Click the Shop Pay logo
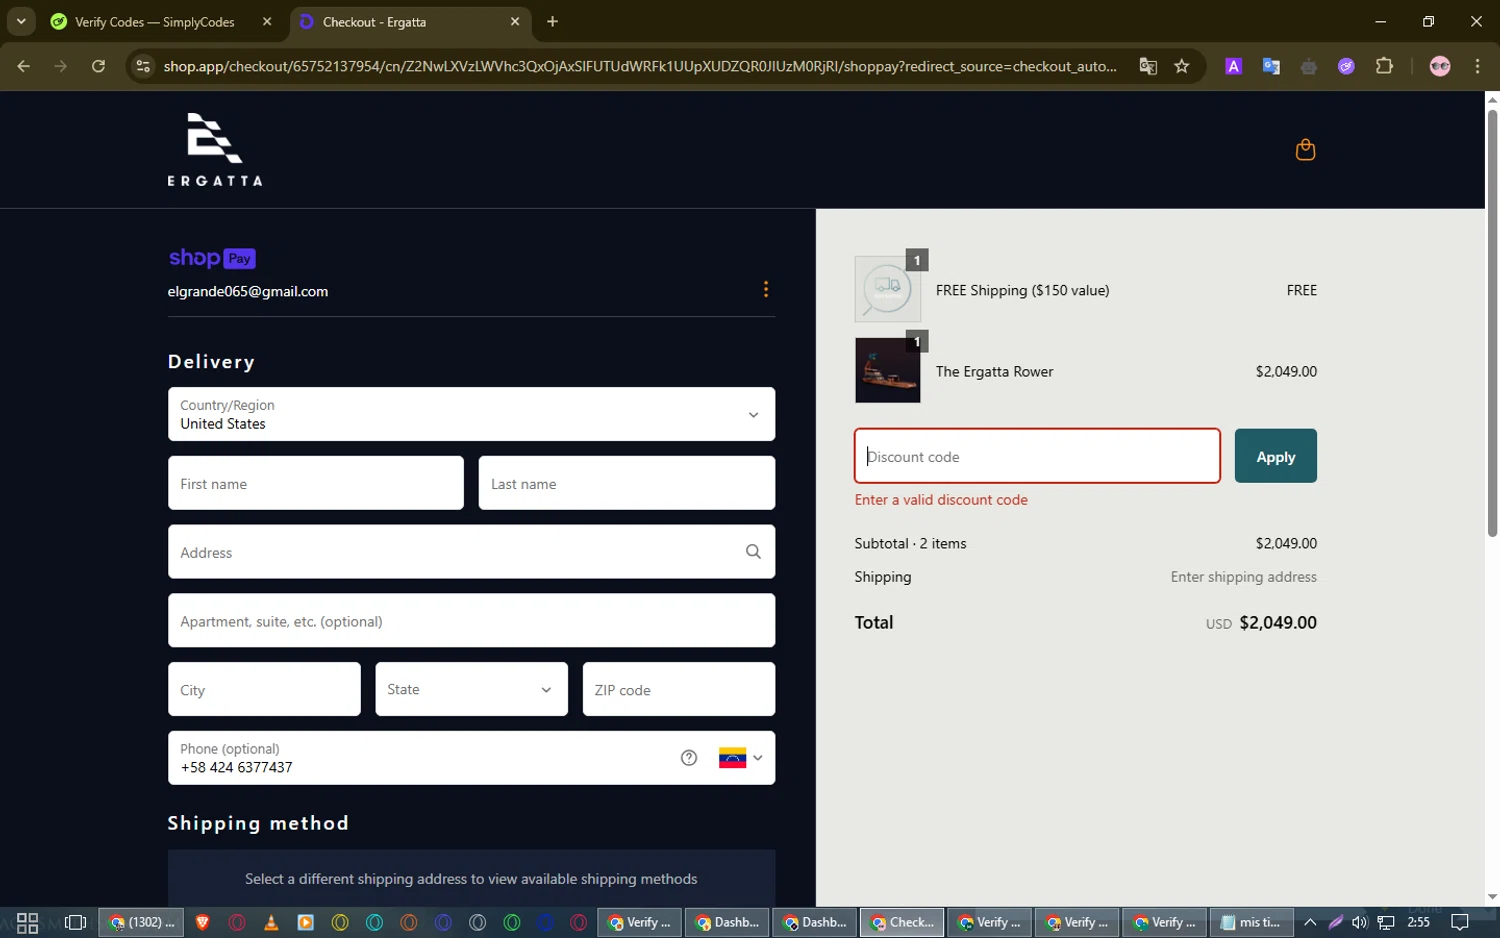The image size is (1500, 938). [212, 258]
